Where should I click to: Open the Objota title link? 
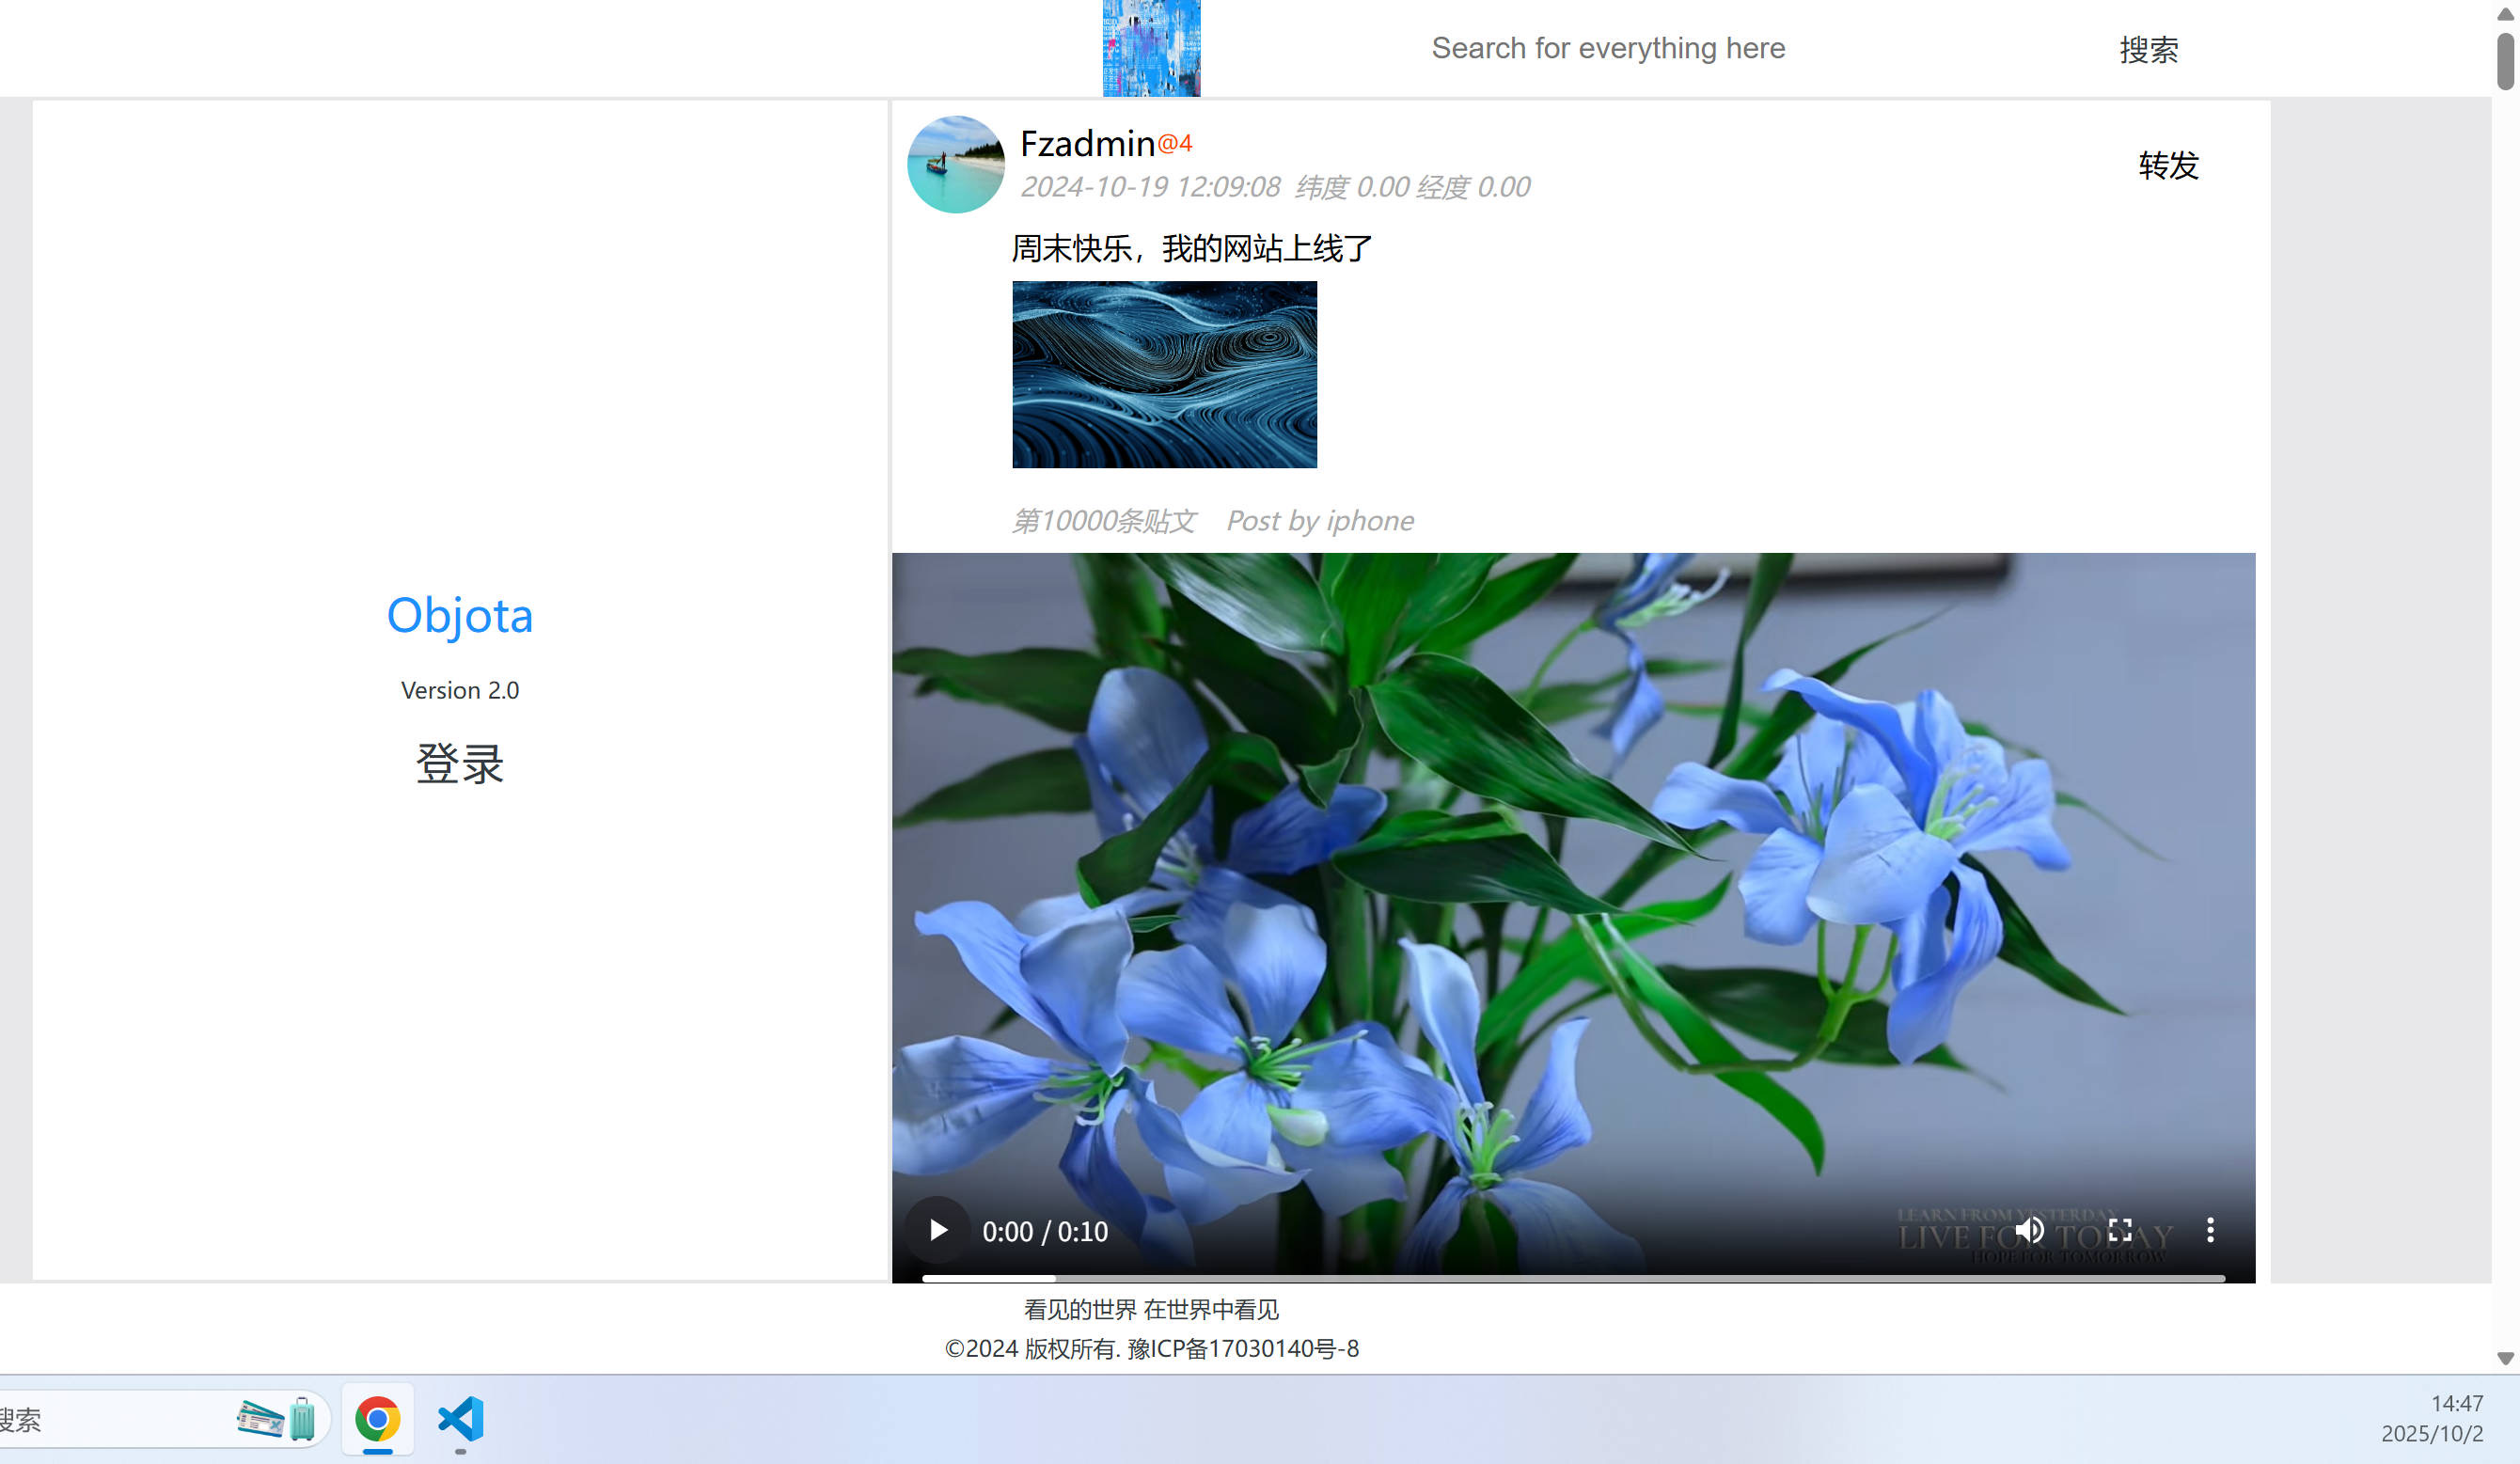(x=459, y=615)
